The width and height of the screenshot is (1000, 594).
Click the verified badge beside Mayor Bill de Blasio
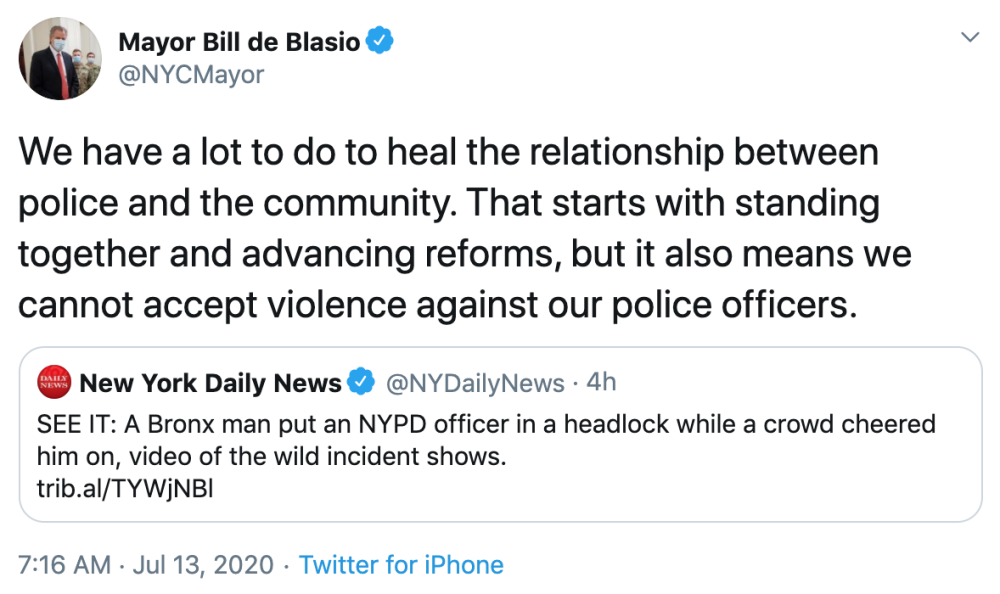click(380, 42)
